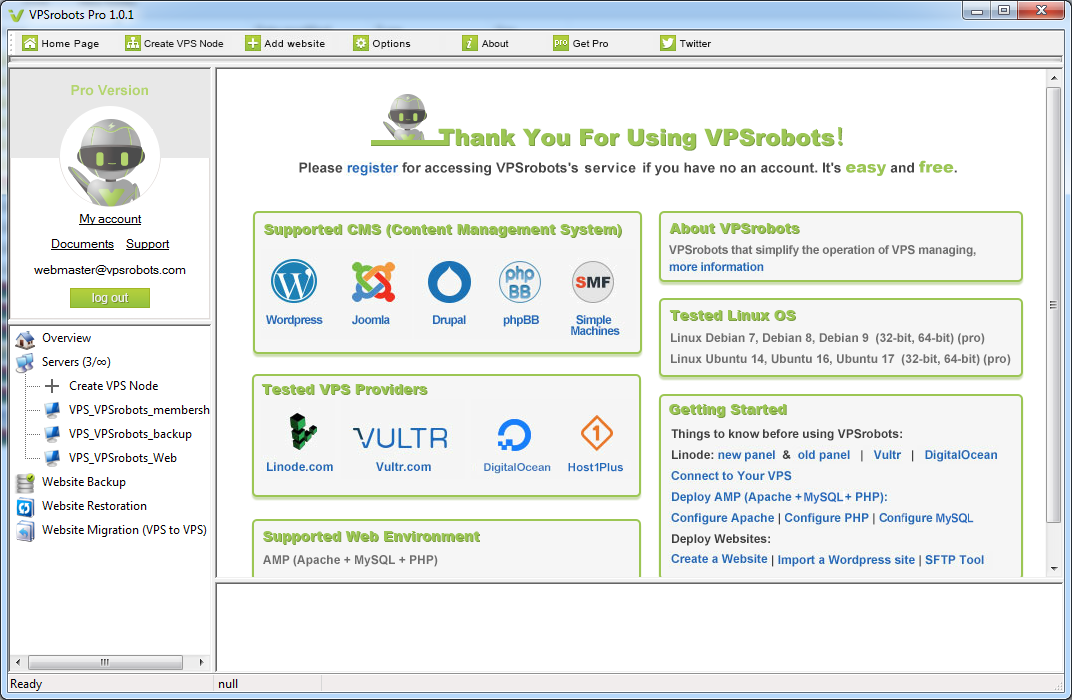The height and width of the screenshot is (700, 1072).
Task: Open the Vultr.com link
Action: point(403,467)
